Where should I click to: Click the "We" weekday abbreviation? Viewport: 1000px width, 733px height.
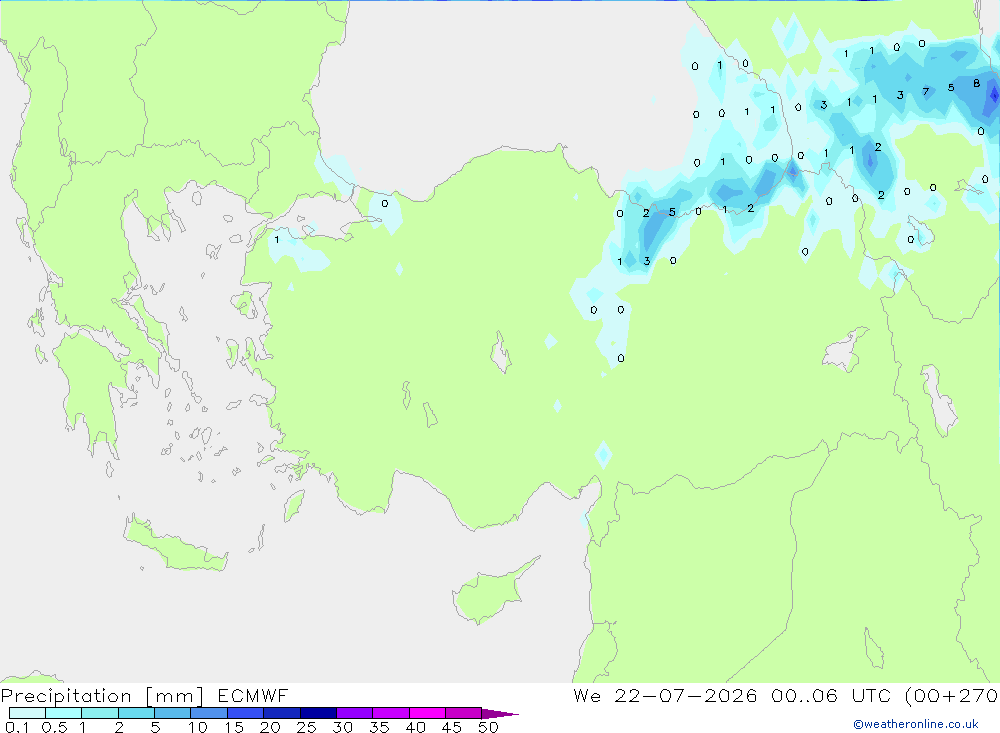(587, 695)
